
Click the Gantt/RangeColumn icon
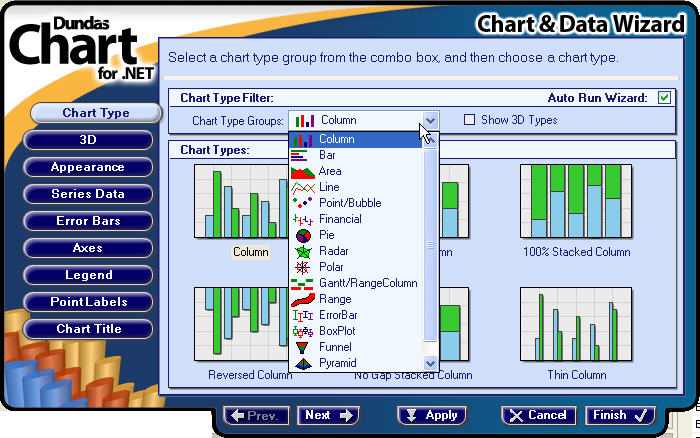(302, 284)
